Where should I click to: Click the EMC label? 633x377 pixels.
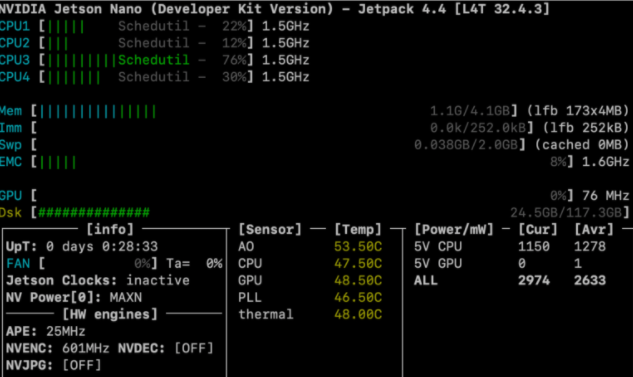point(11,162)
